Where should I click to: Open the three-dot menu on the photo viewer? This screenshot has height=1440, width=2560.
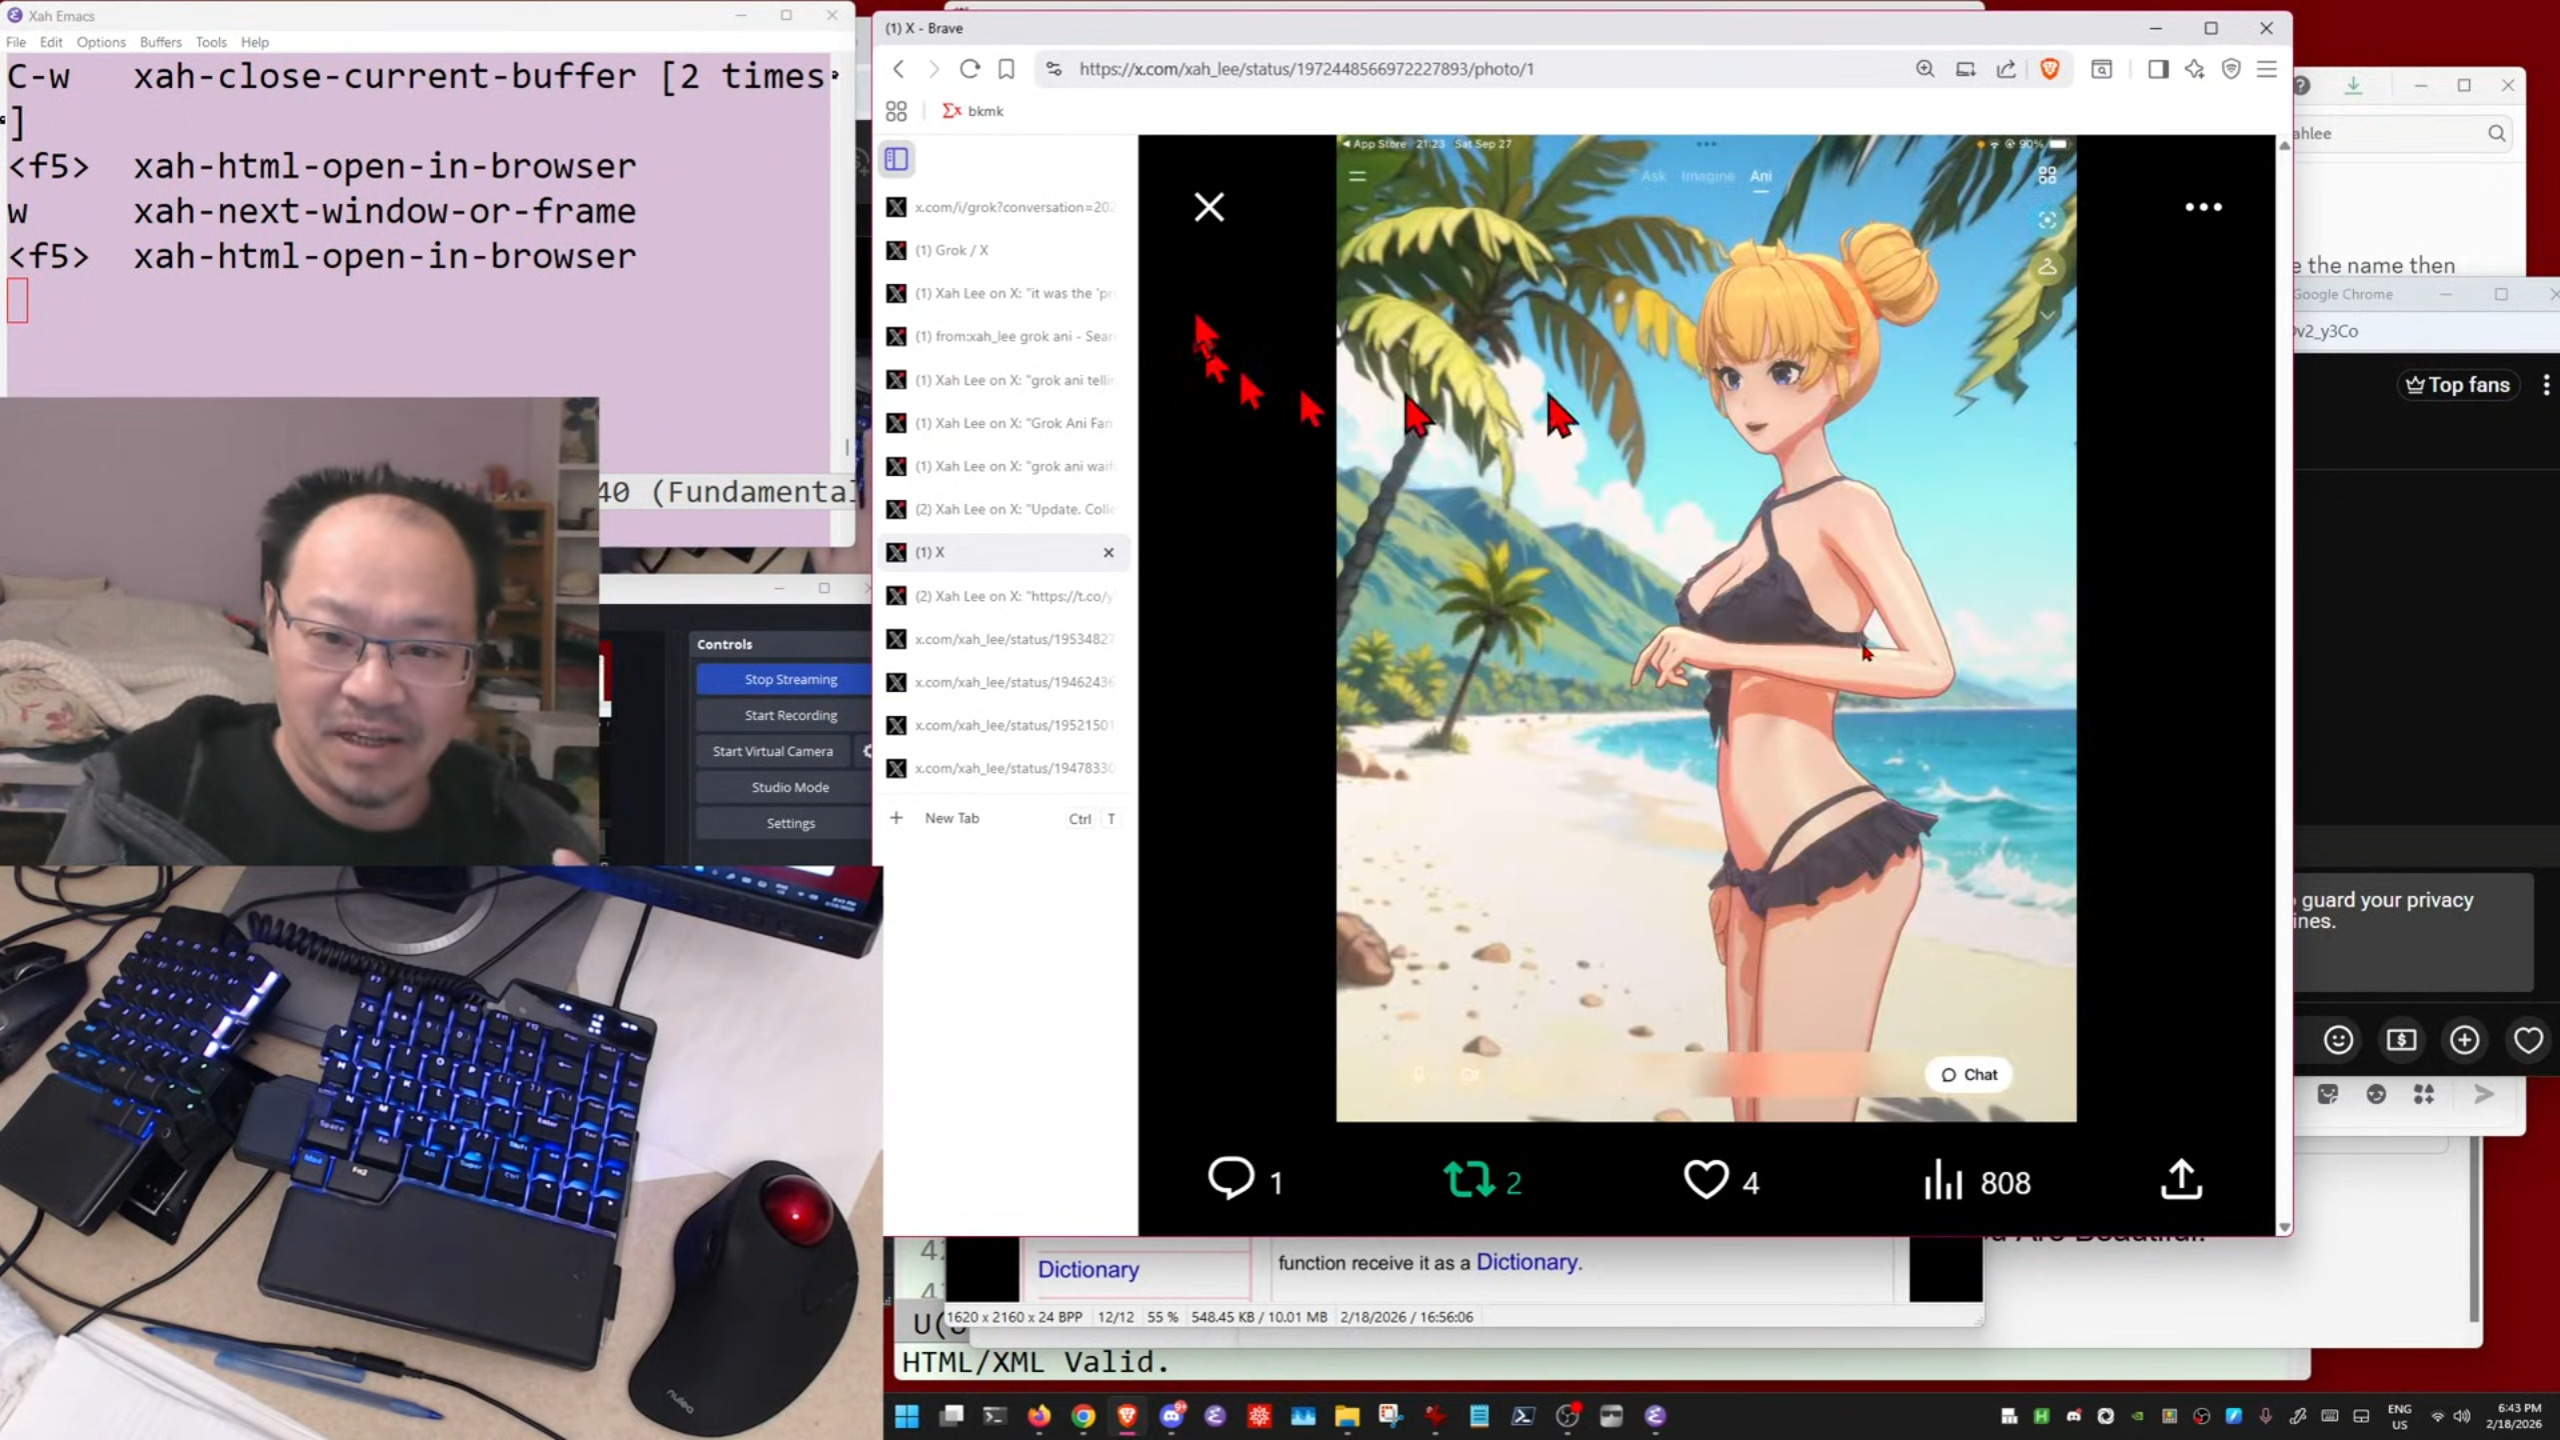click(2205, 207)
